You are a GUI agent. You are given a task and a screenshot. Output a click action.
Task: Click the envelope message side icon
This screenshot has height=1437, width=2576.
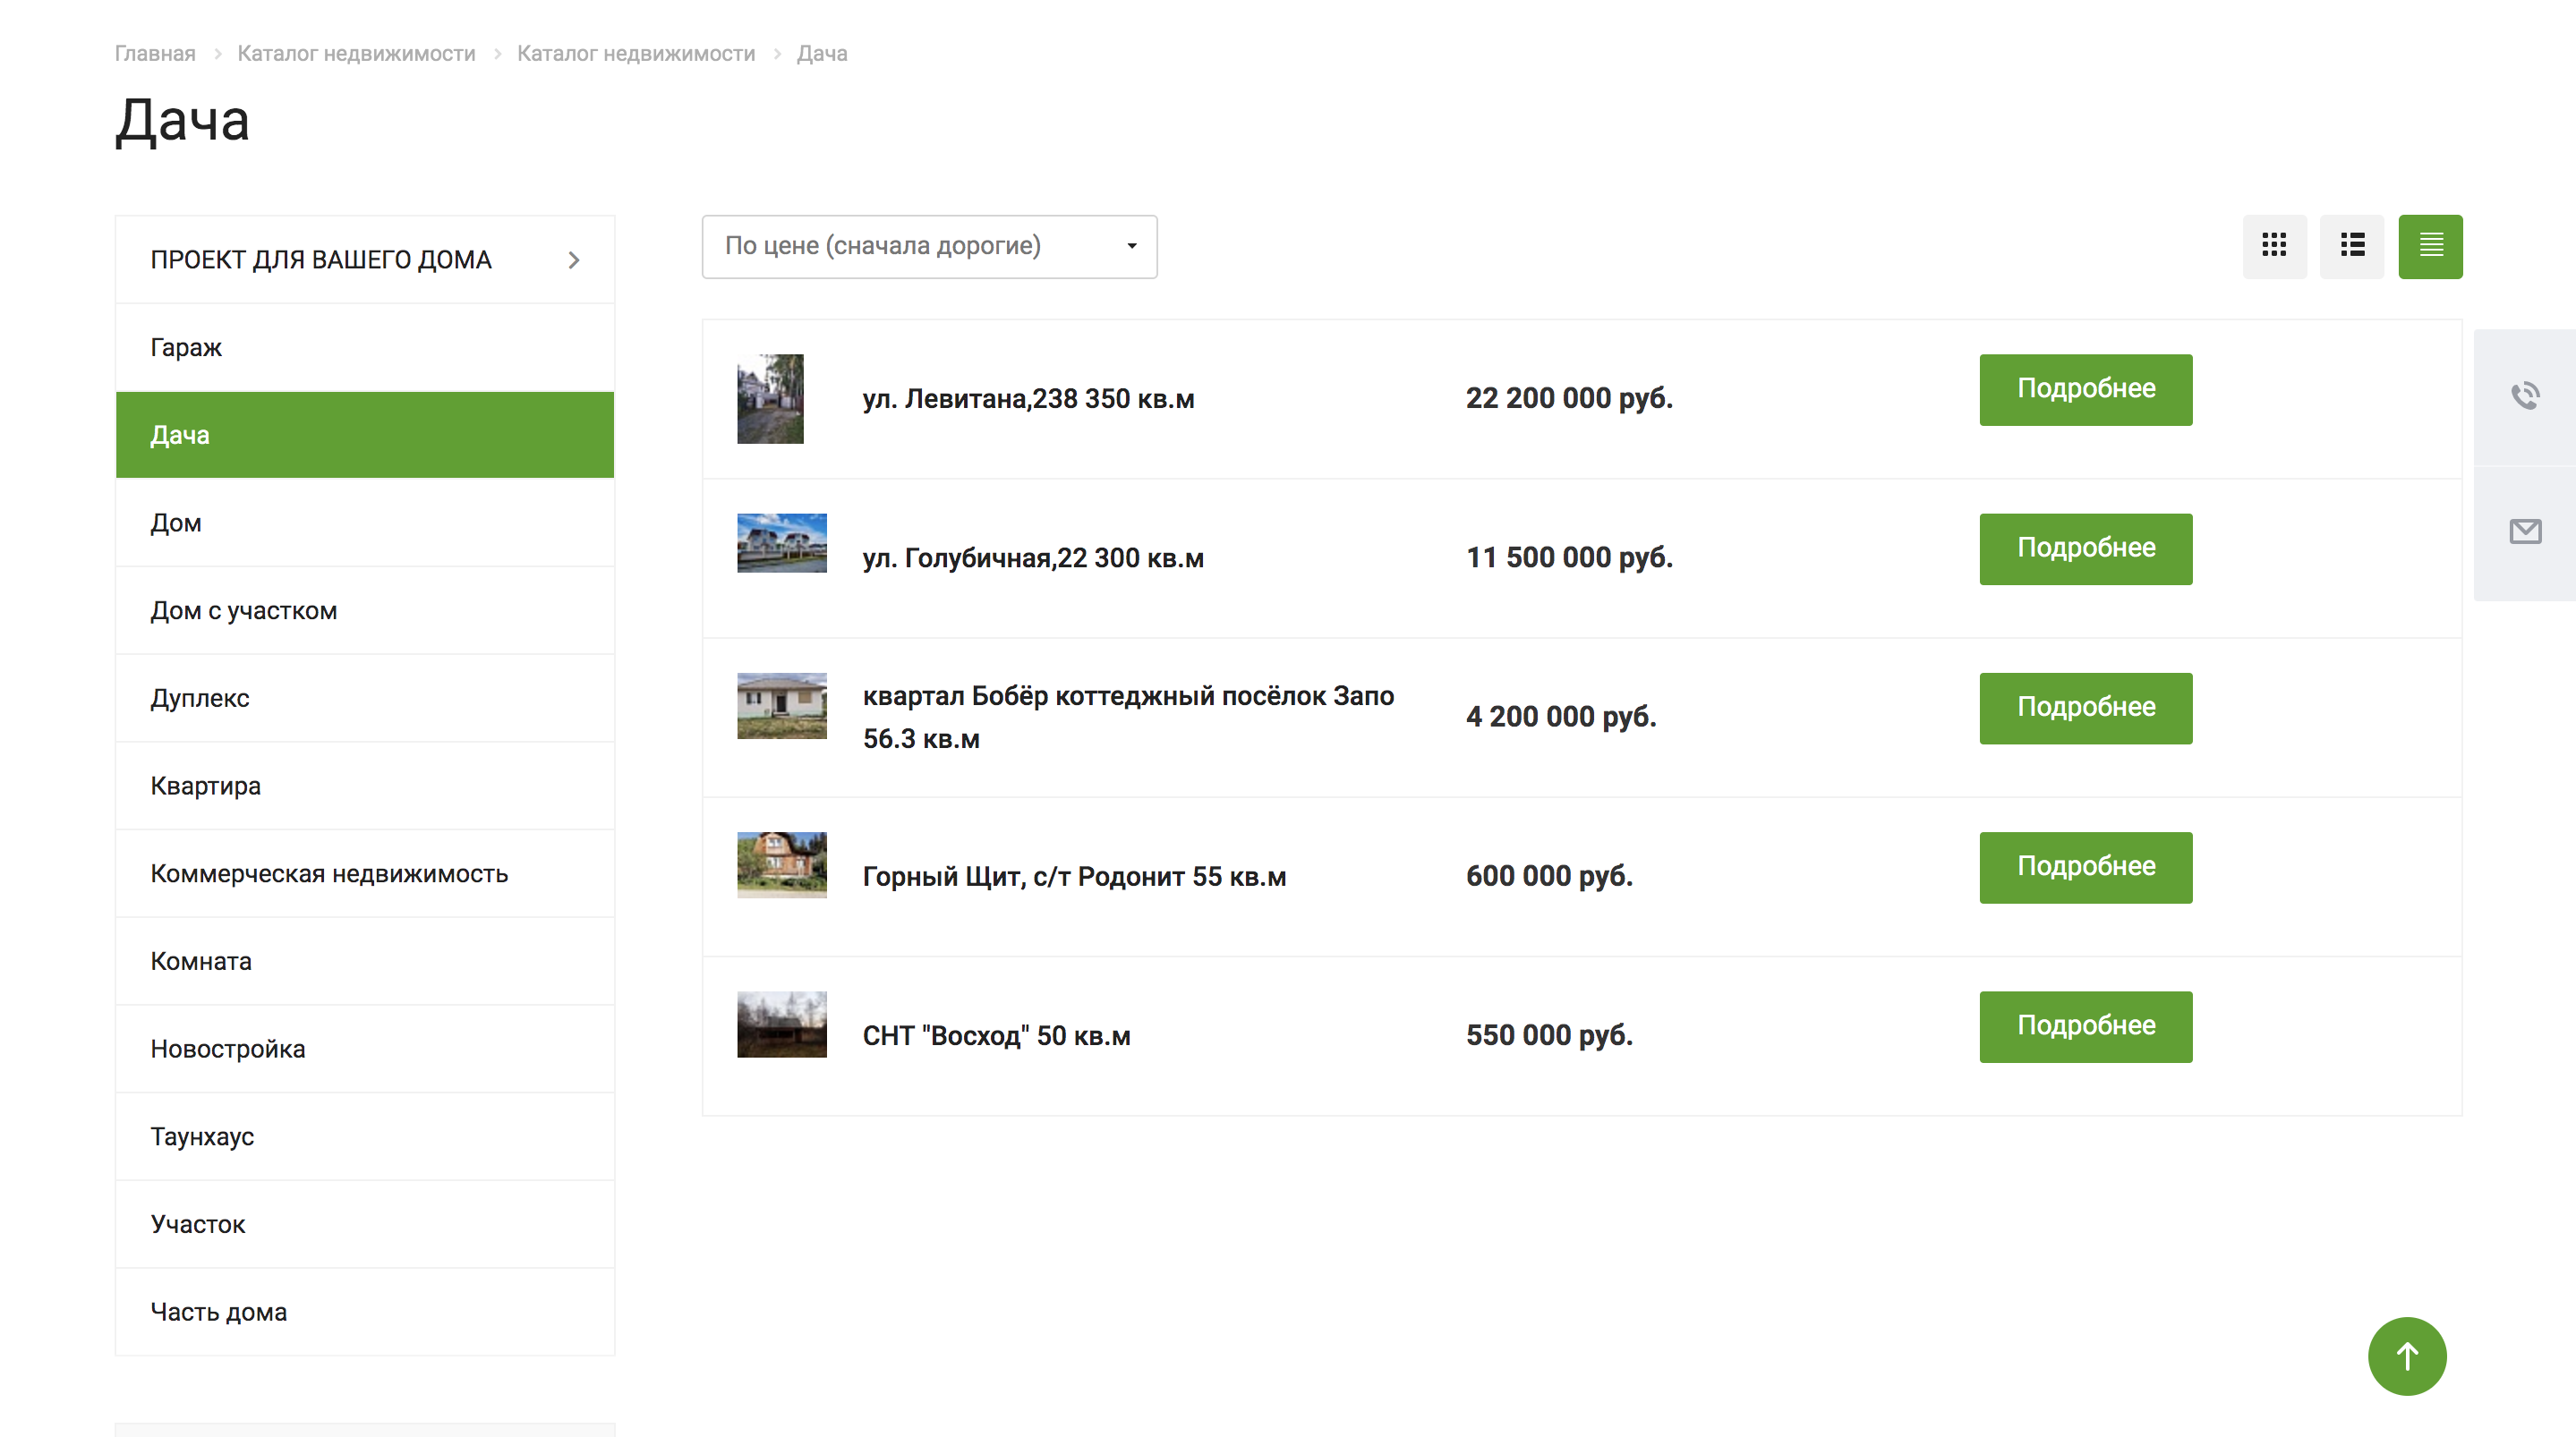(x=2524, y=532)
